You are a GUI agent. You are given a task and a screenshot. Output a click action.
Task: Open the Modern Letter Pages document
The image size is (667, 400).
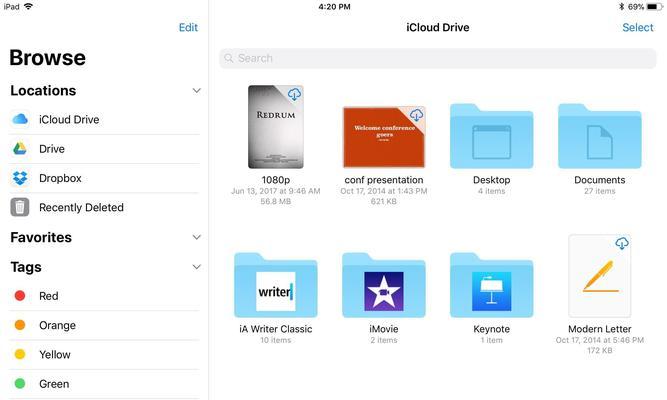coord(599,276)
